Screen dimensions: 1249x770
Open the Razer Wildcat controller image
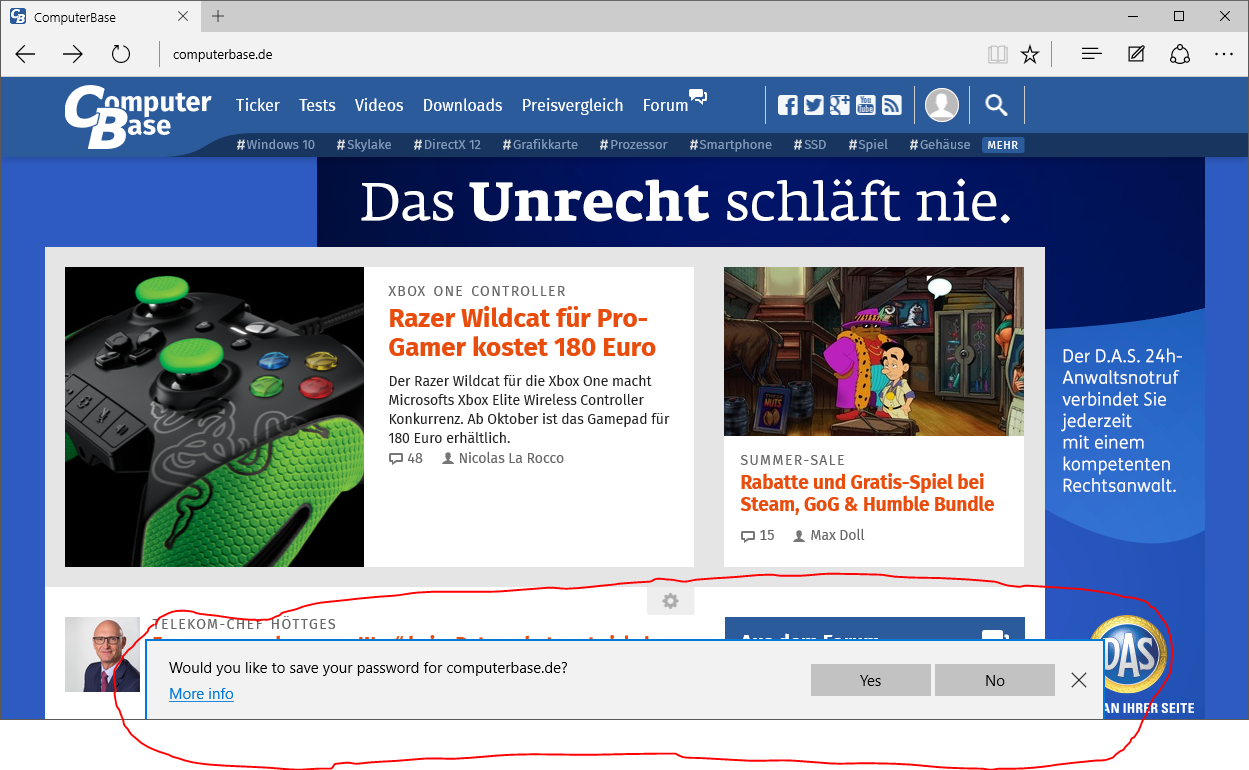coord(214,417)
